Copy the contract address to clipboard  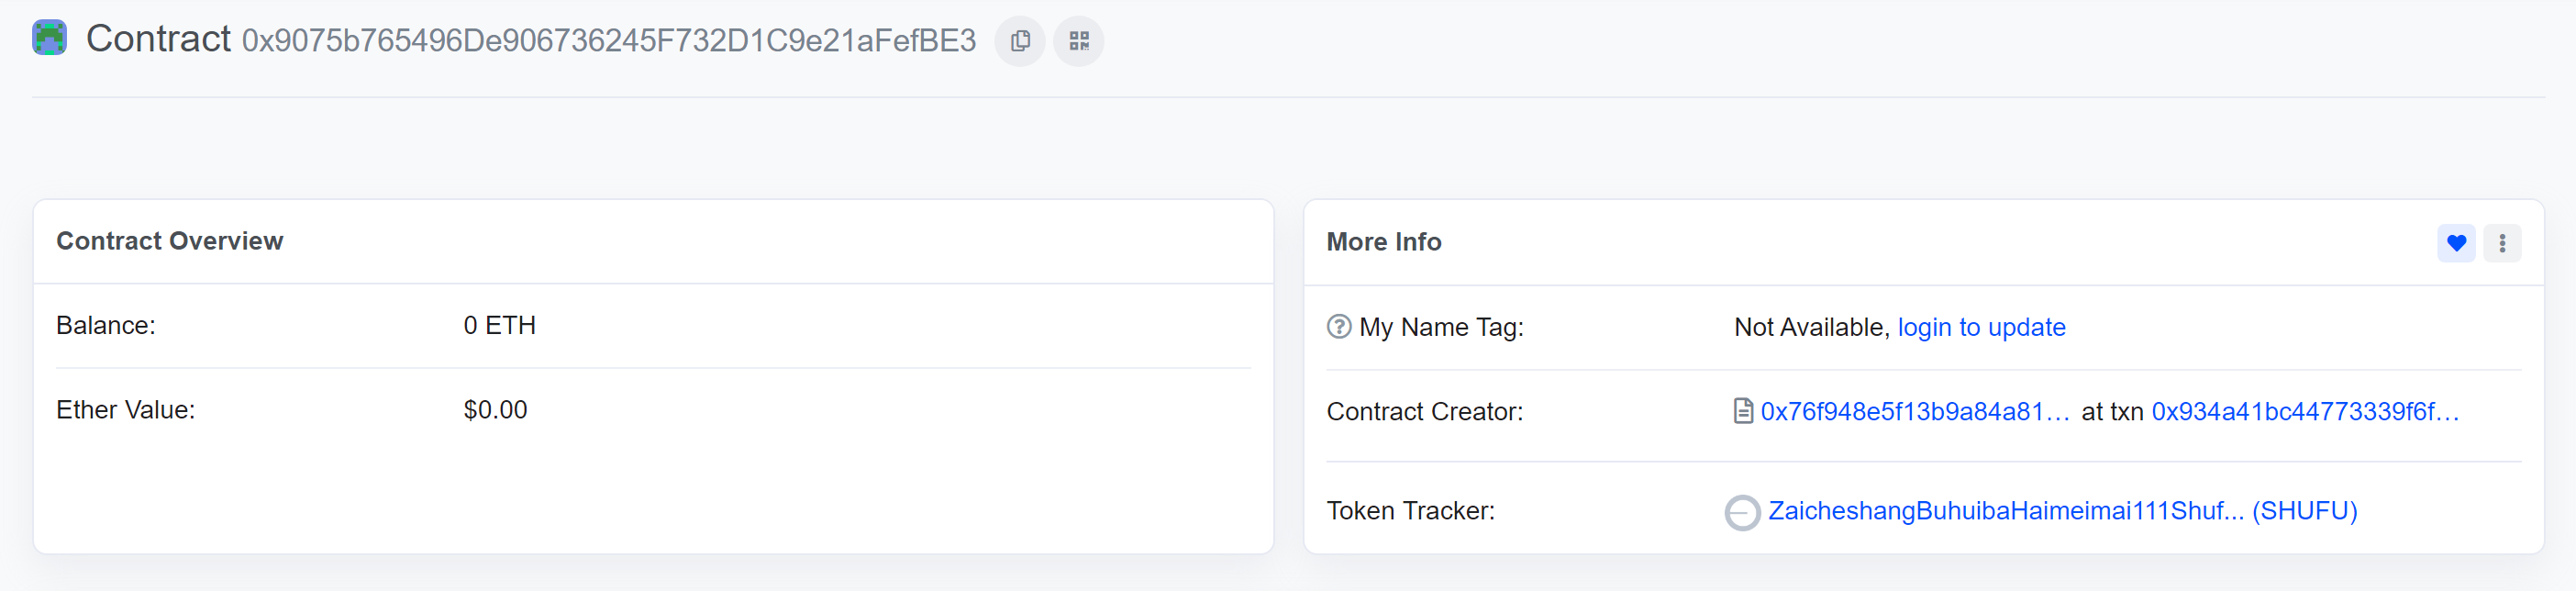(1019, 41)
